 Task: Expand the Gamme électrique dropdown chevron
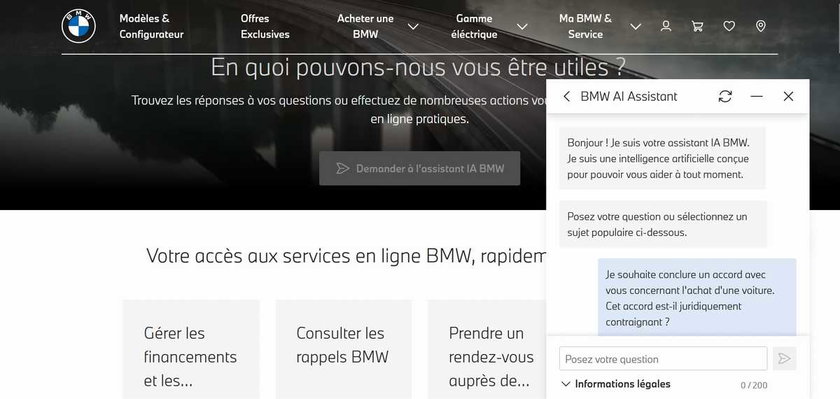tap(522, 26)
